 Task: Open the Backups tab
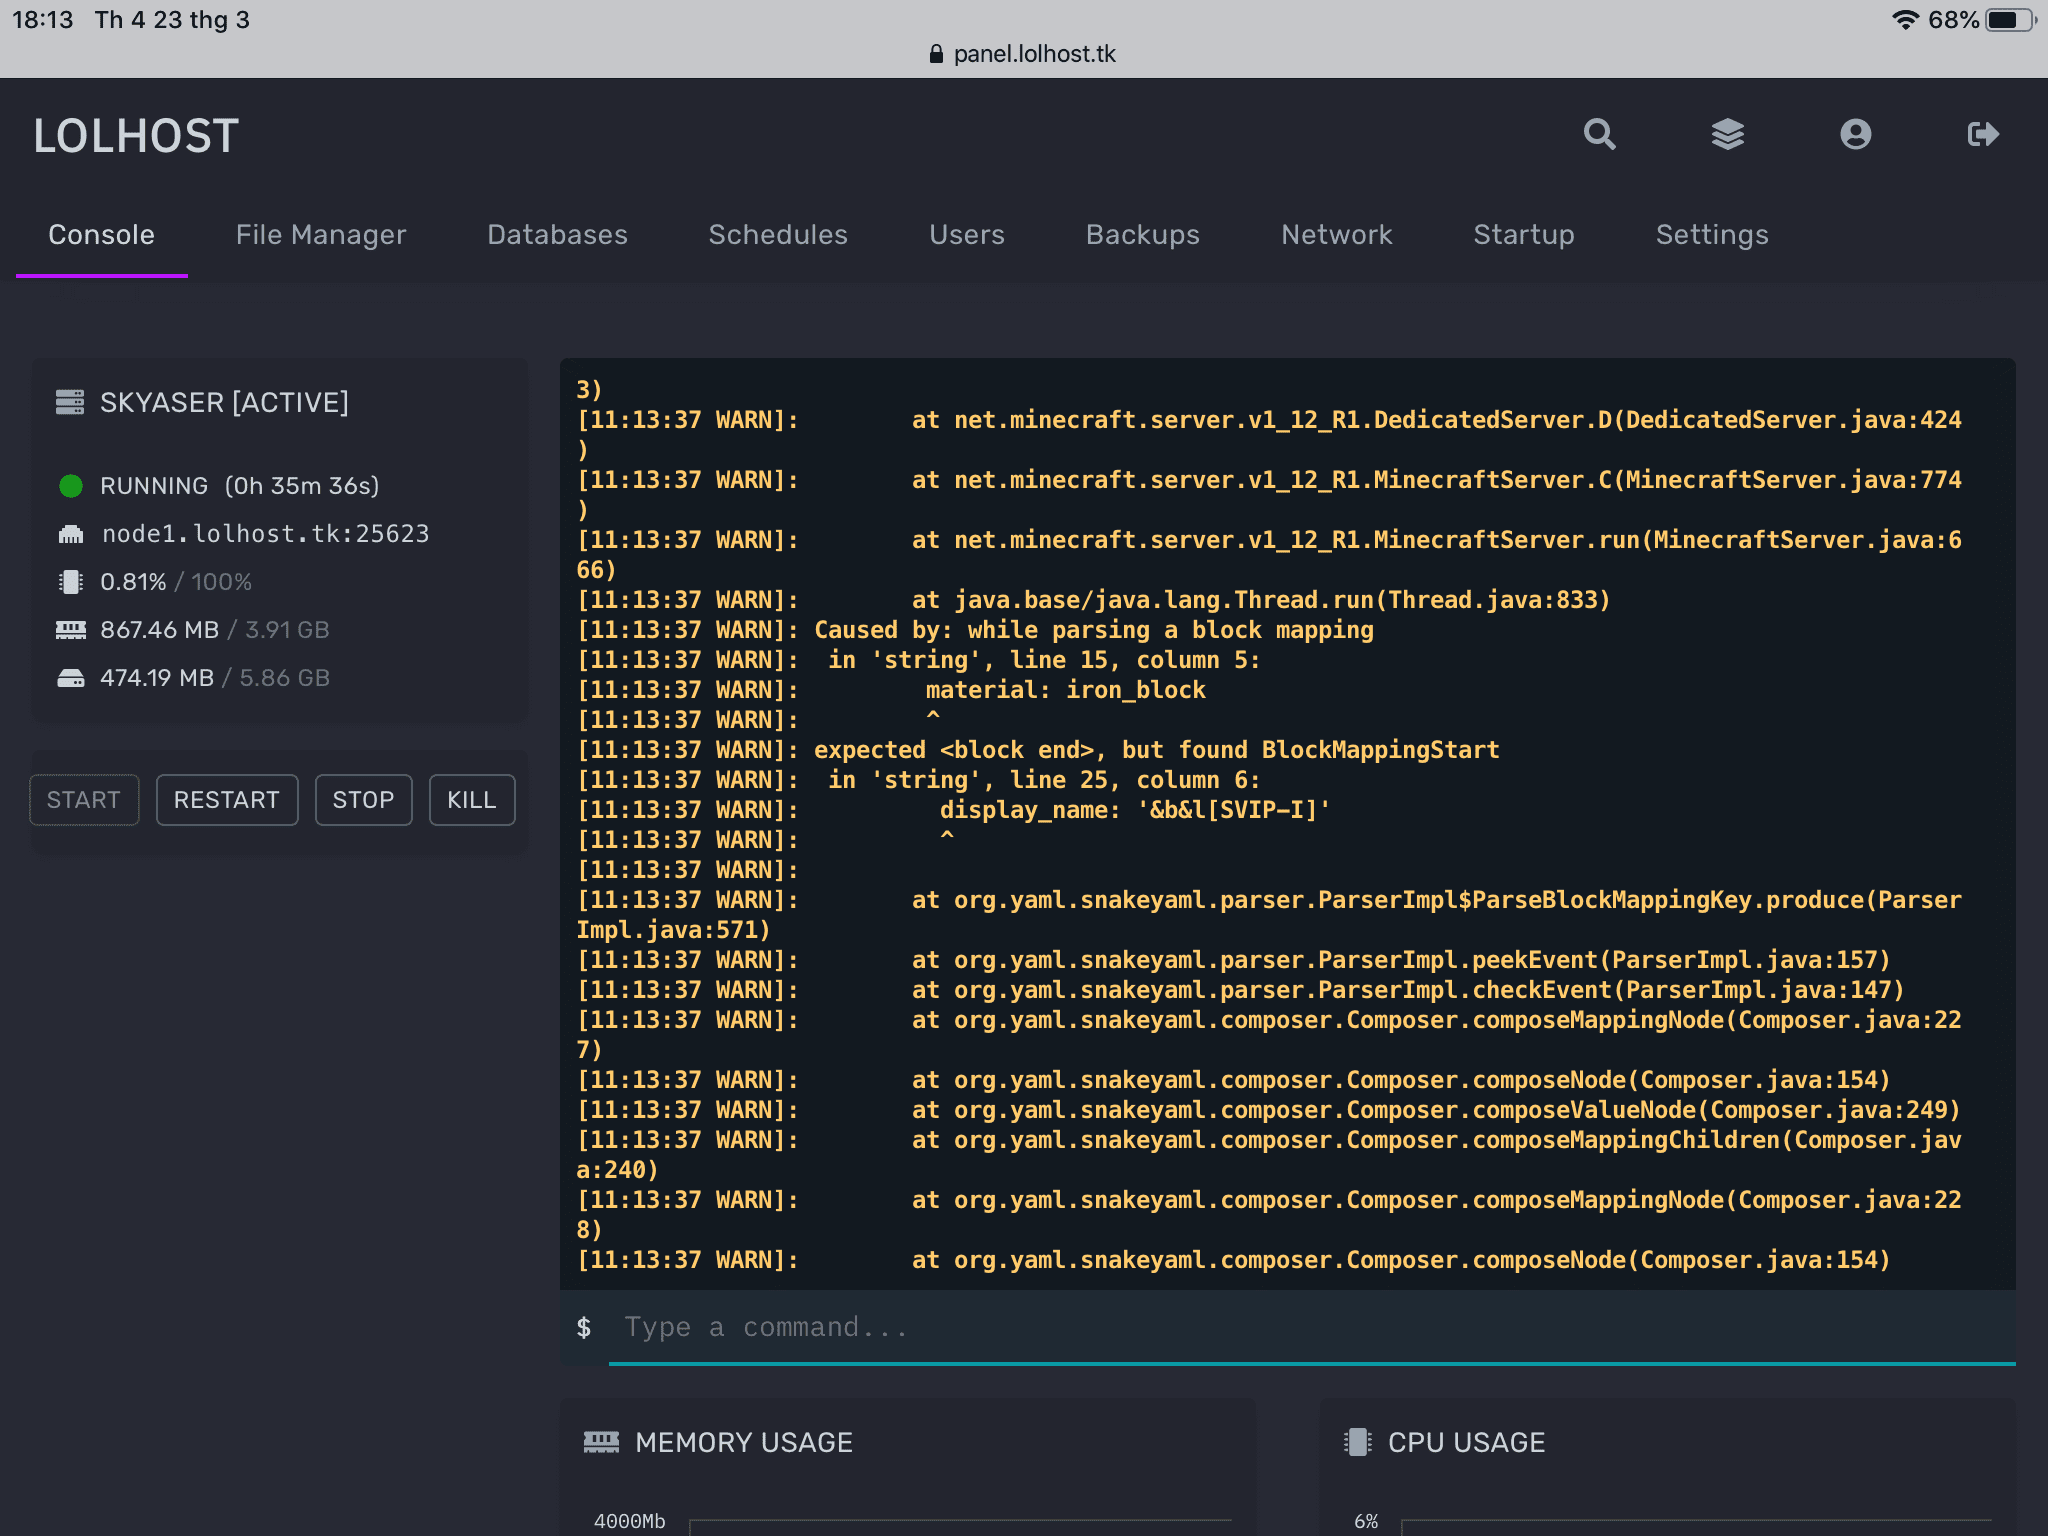coord(1142,235)
